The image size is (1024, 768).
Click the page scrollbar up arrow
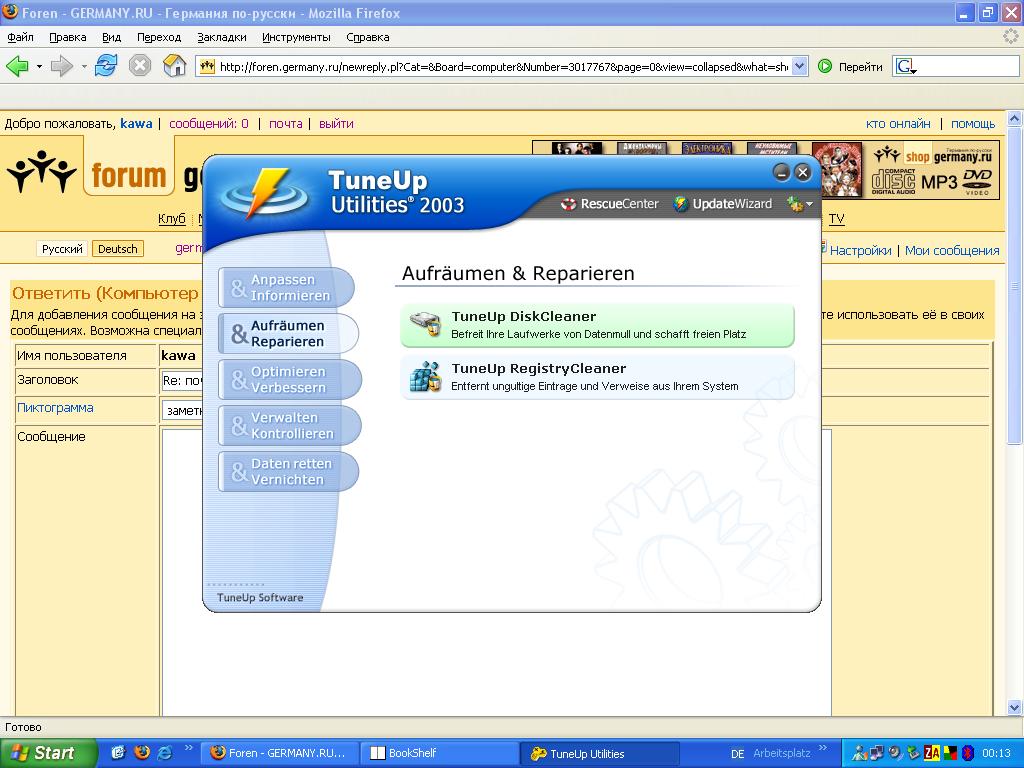click(x=1014, y=118)
